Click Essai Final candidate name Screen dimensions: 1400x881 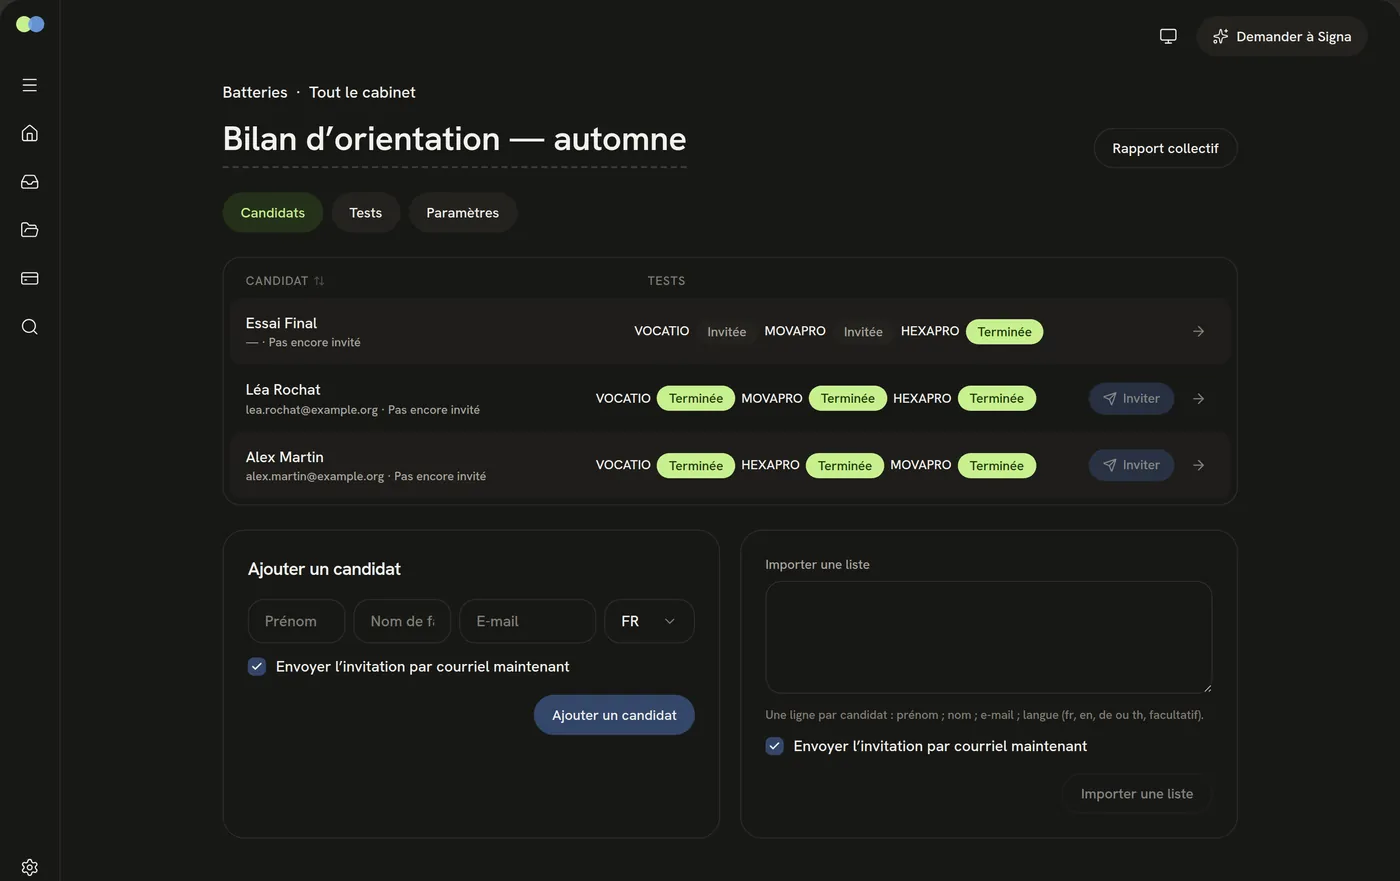tap(281, 323)
